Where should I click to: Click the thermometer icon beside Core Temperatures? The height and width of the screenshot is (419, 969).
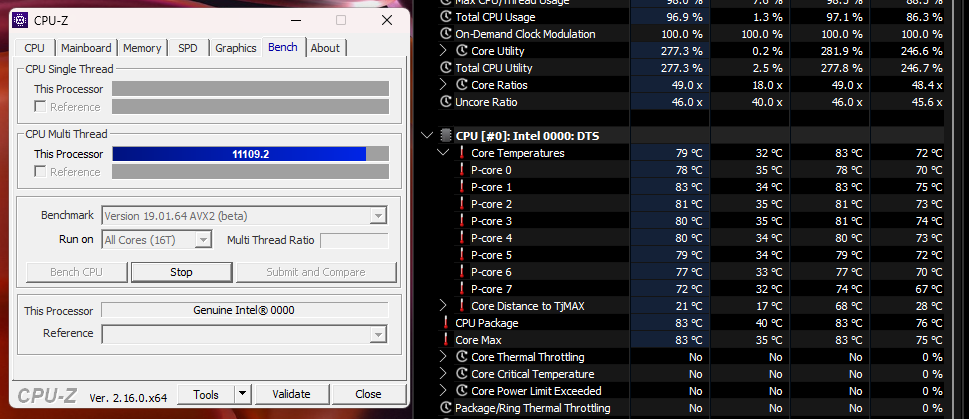(462, 153)
